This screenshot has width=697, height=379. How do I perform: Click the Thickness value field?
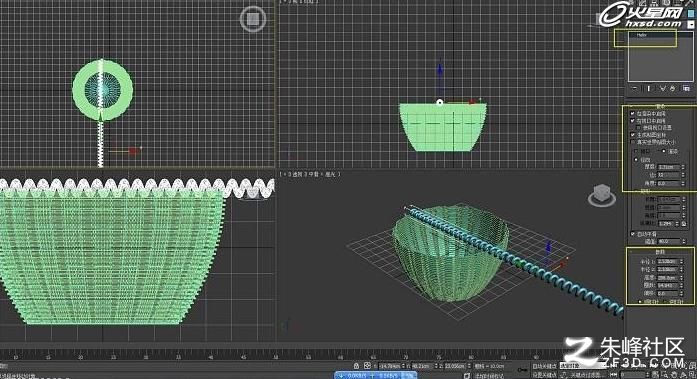coord(669,167)
